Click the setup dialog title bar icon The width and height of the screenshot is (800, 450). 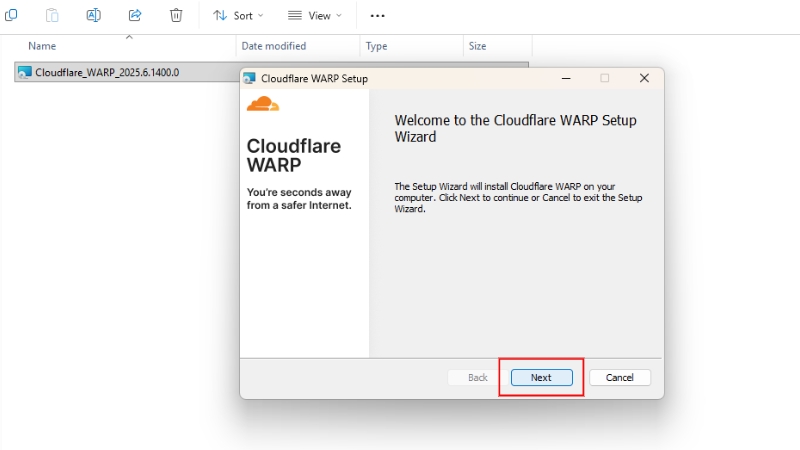pyautogui.click(x=249, y=78)
